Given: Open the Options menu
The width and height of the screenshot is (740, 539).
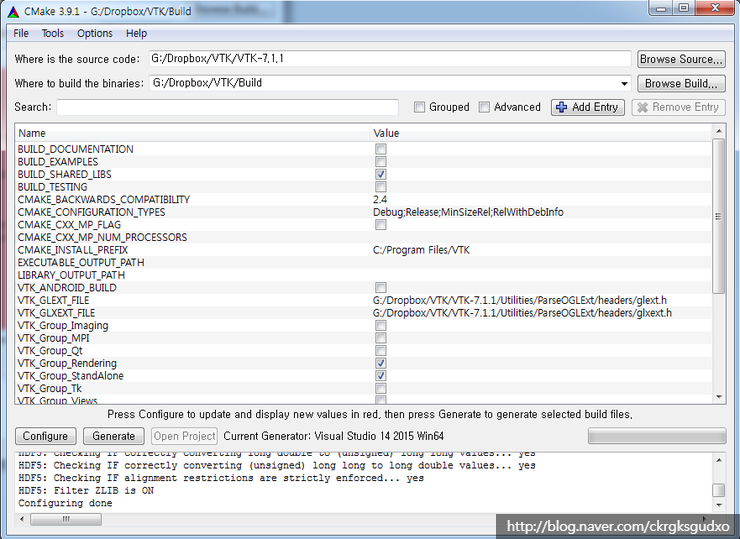Looking at the screenshot, I should 95,33.
